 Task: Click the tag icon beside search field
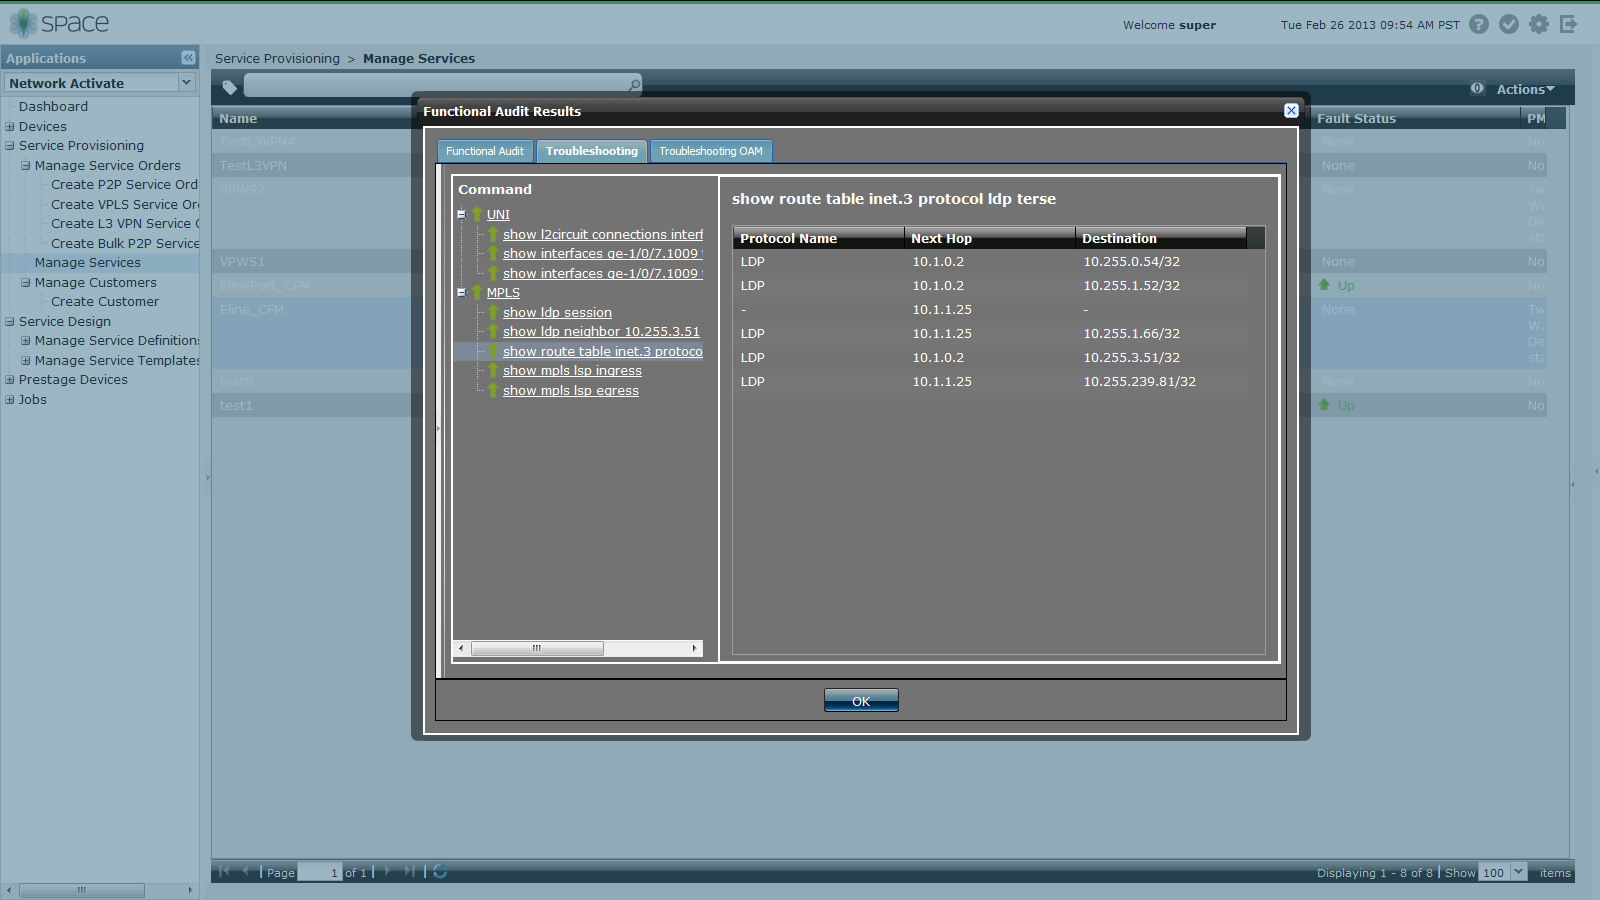click(230, 87)
